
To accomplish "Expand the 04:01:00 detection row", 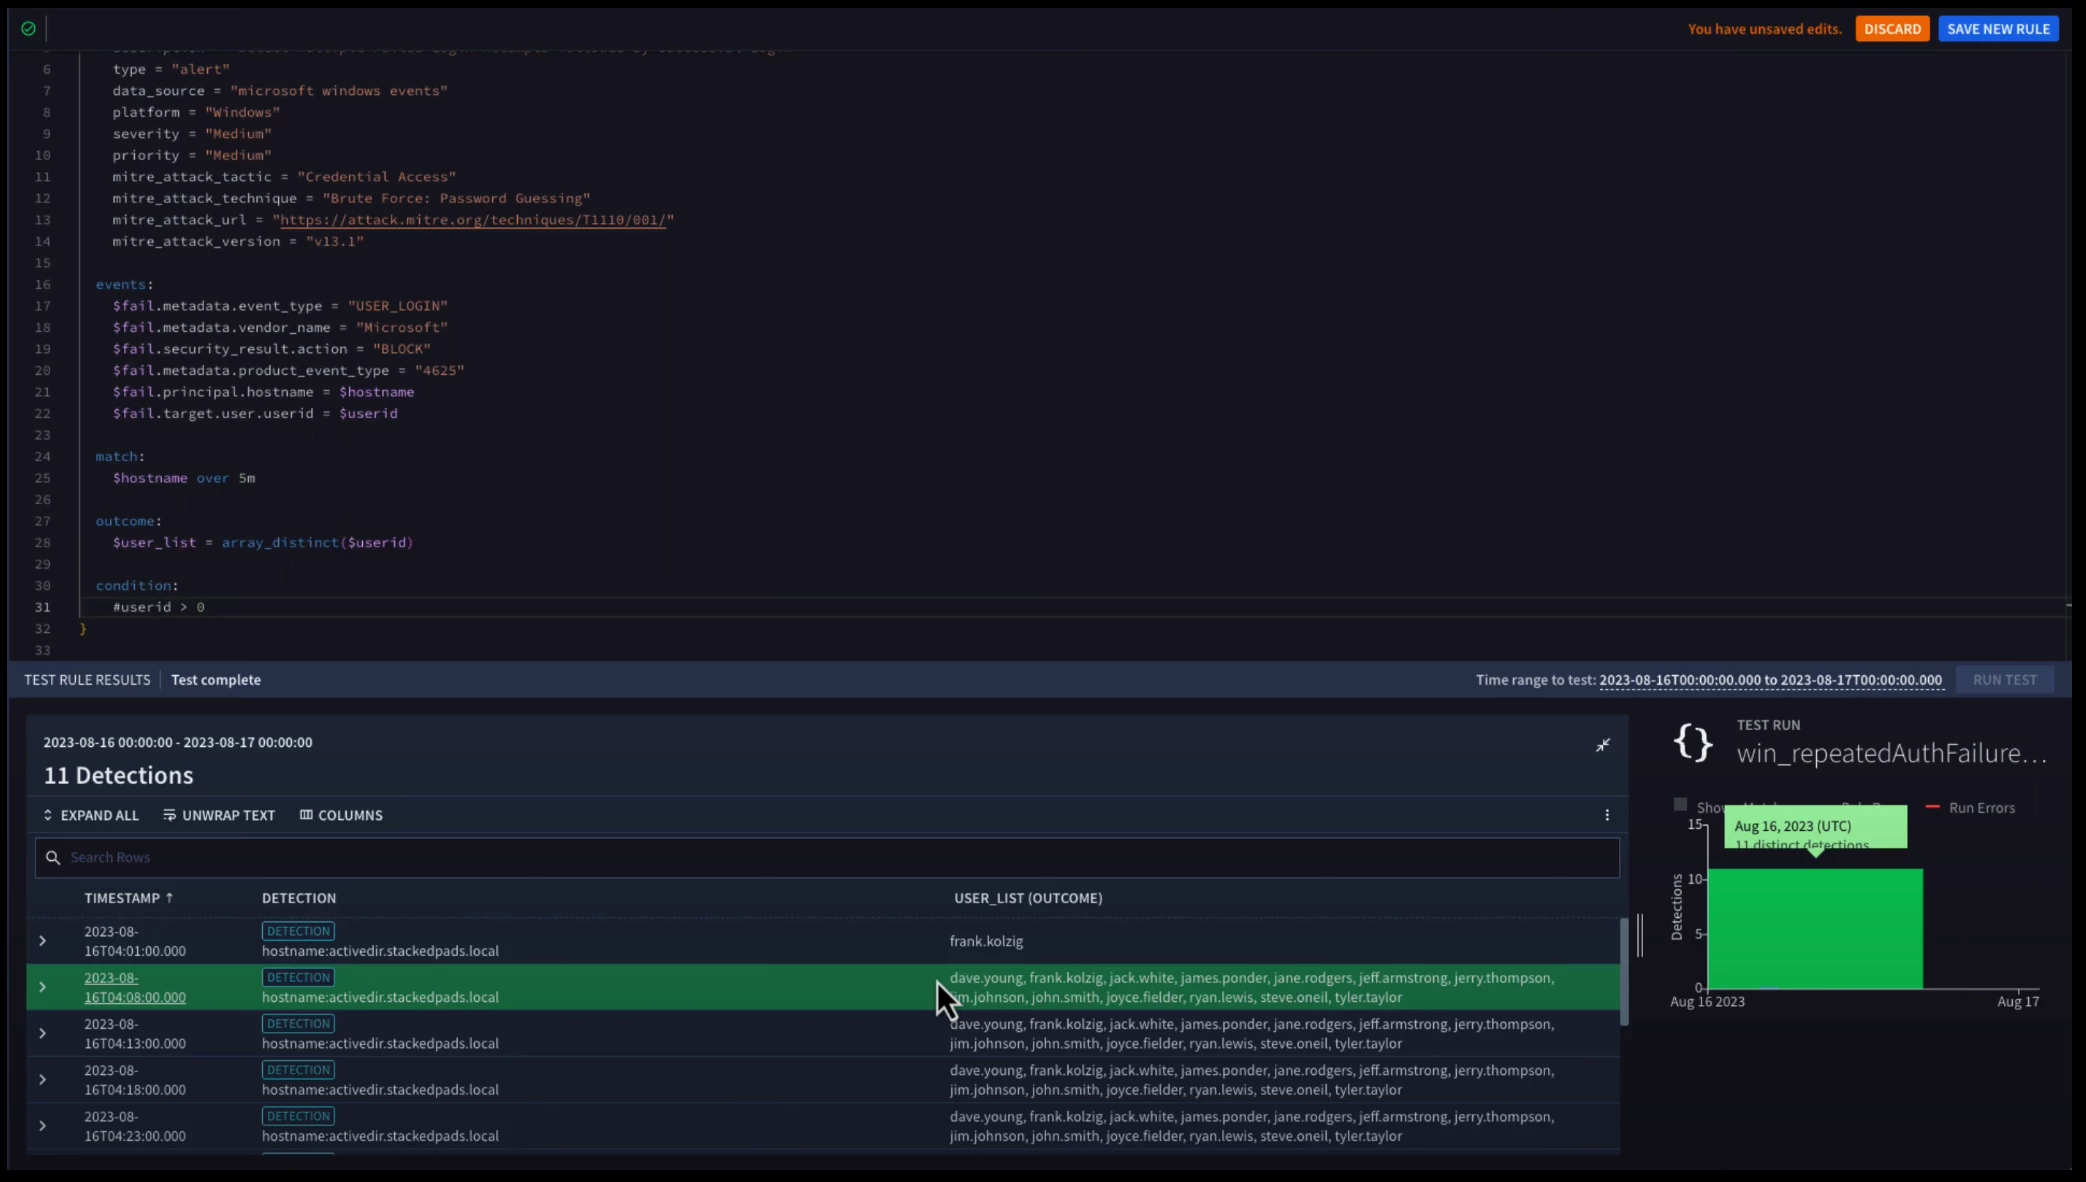I will [42, 941].
